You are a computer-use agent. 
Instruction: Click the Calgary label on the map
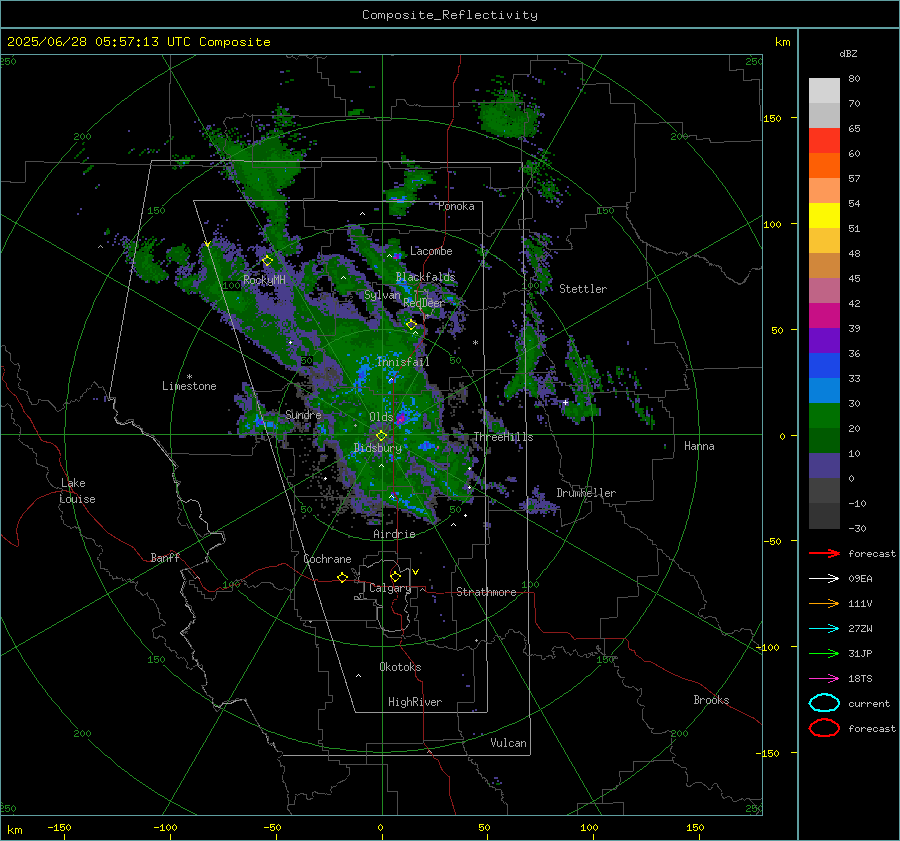(x=390, y=588)
